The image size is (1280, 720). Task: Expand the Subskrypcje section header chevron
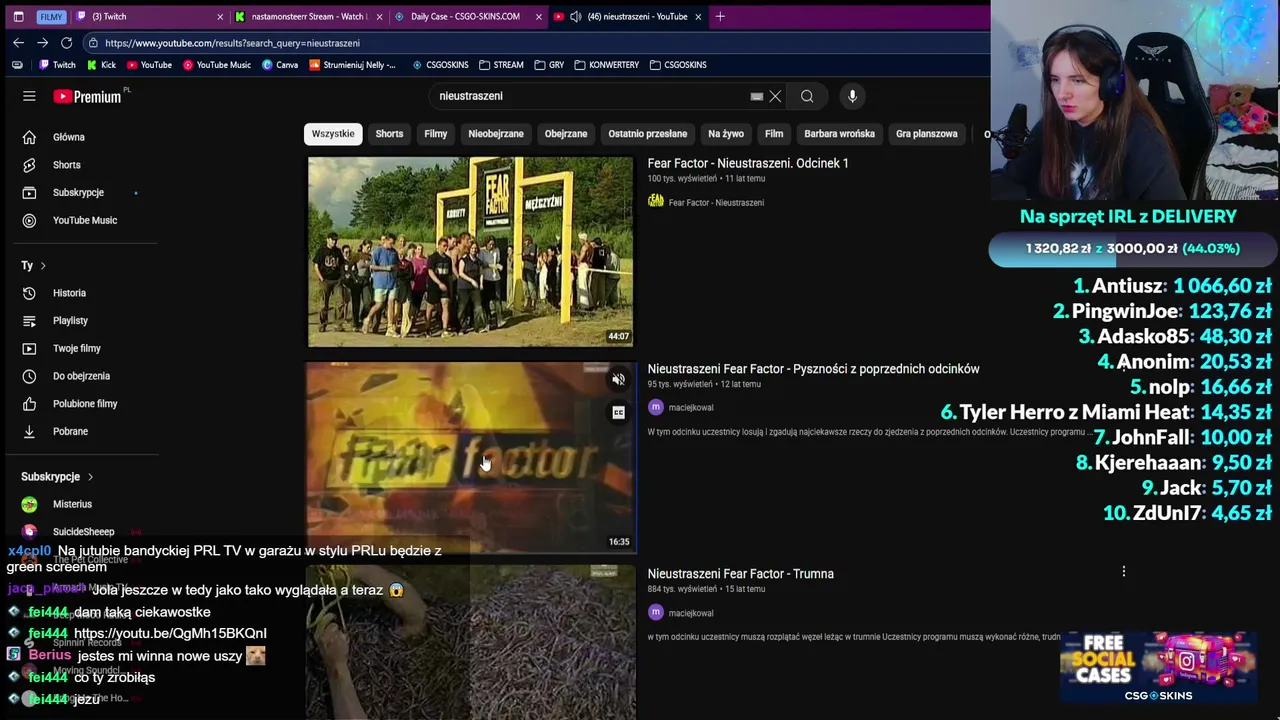click(x=90, y=477)
